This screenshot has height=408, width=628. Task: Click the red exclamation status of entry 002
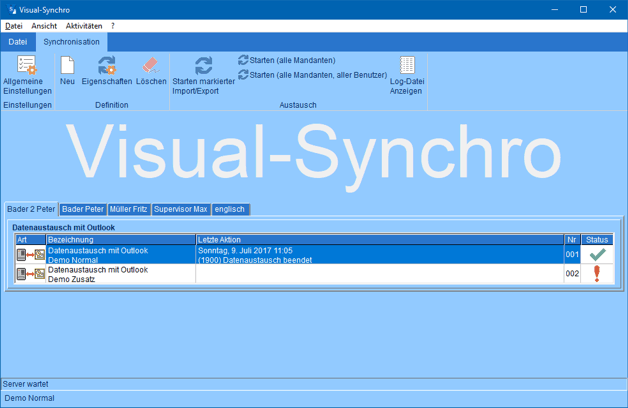click(597, 273)
